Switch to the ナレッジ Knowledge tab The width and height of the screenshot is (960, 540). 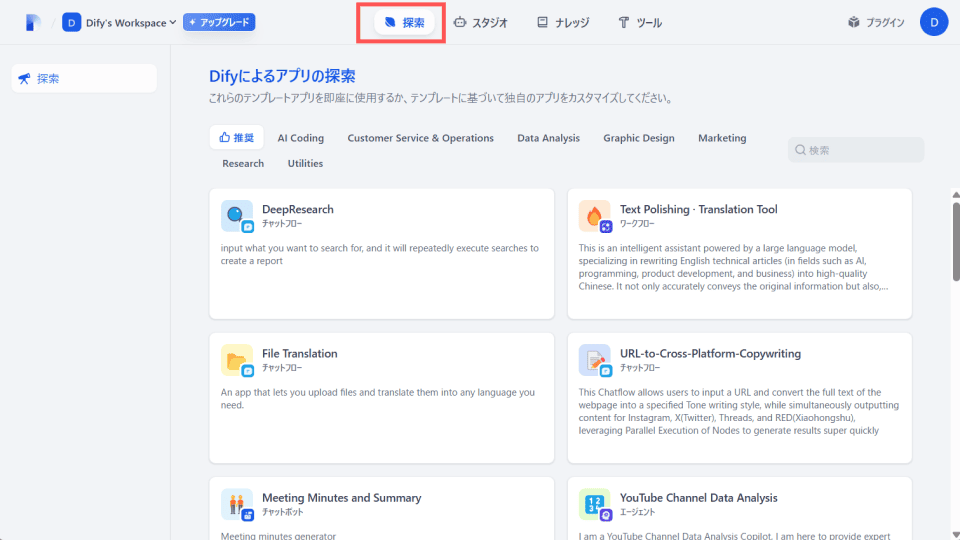563,23
